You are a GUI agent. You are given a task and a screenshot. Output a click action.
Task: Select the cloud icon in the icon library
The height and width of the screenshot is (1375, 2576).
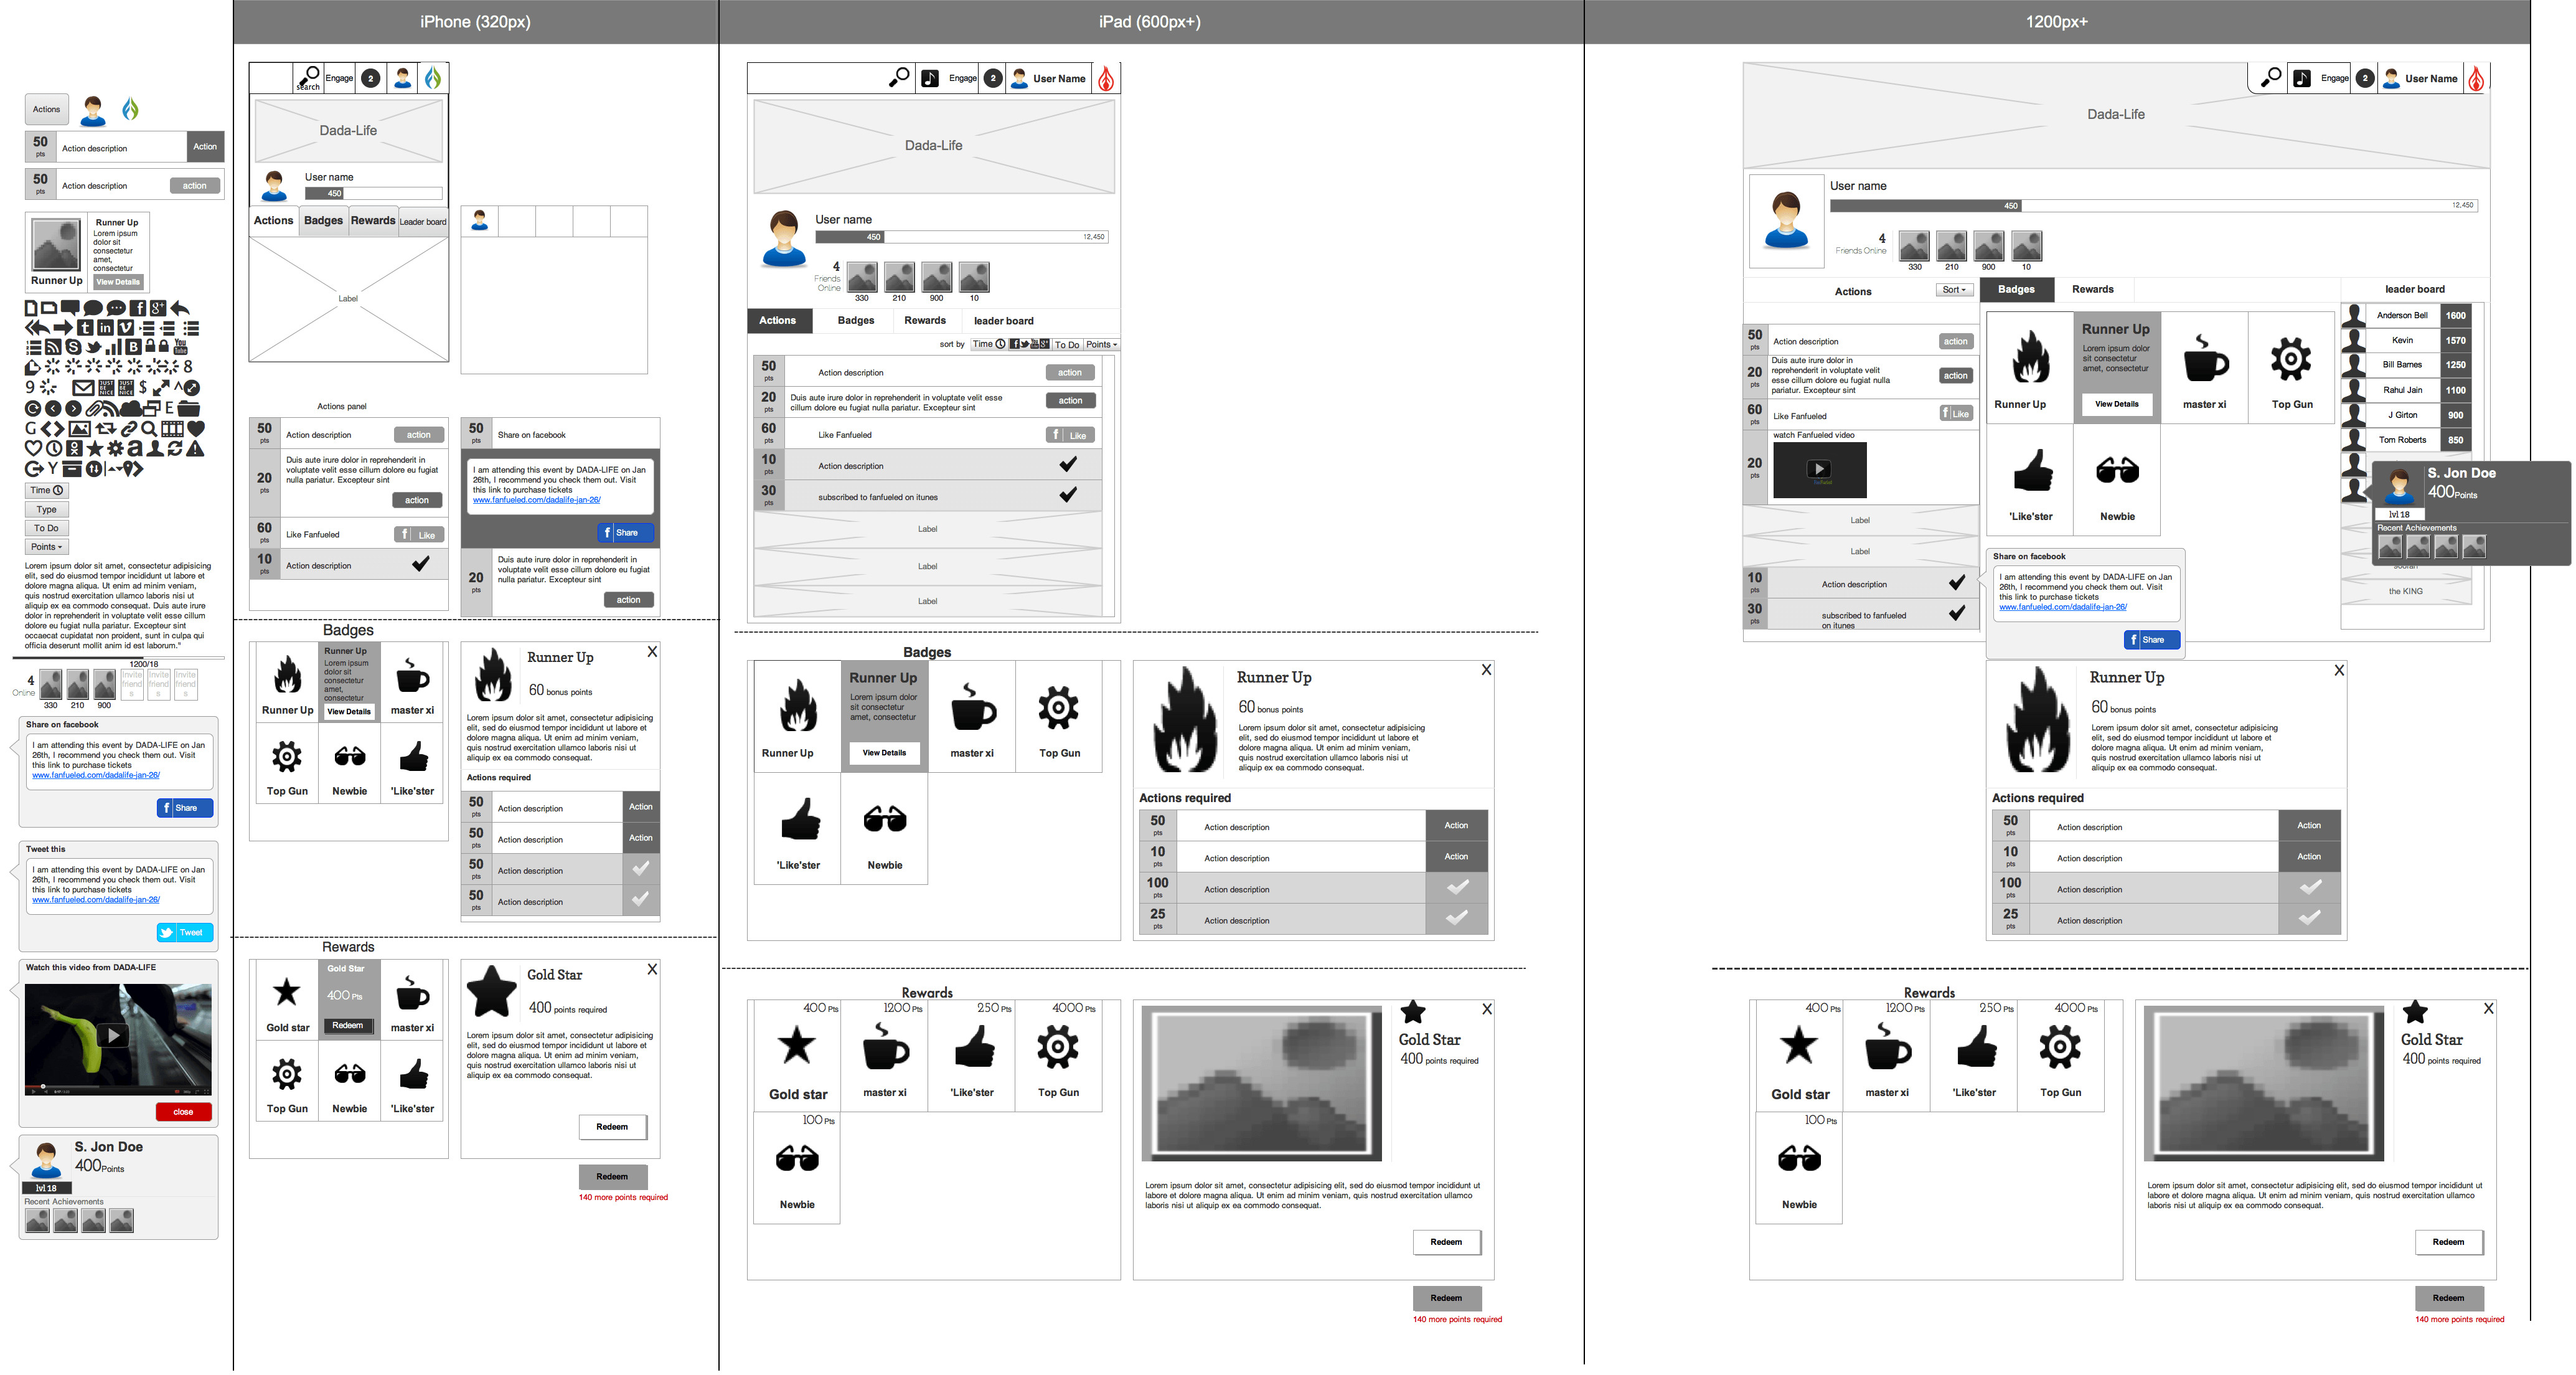click(131, 409)
